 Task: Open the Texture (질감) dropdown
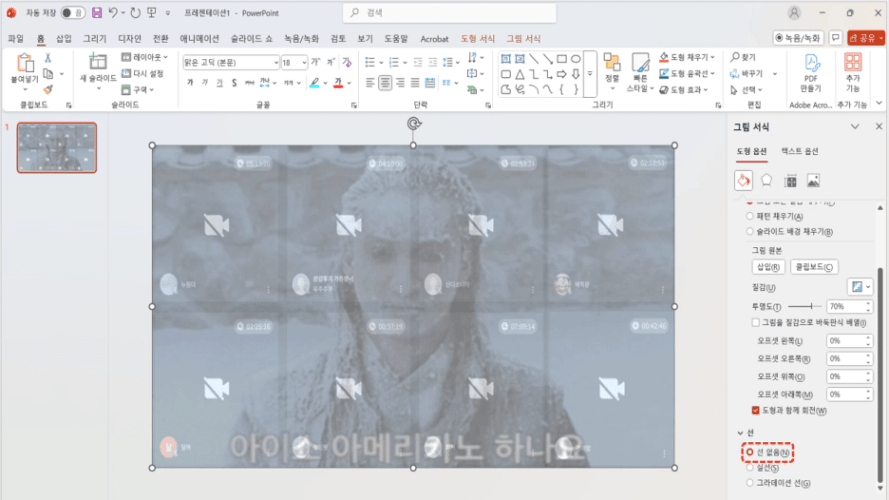(x=861, y=287)
